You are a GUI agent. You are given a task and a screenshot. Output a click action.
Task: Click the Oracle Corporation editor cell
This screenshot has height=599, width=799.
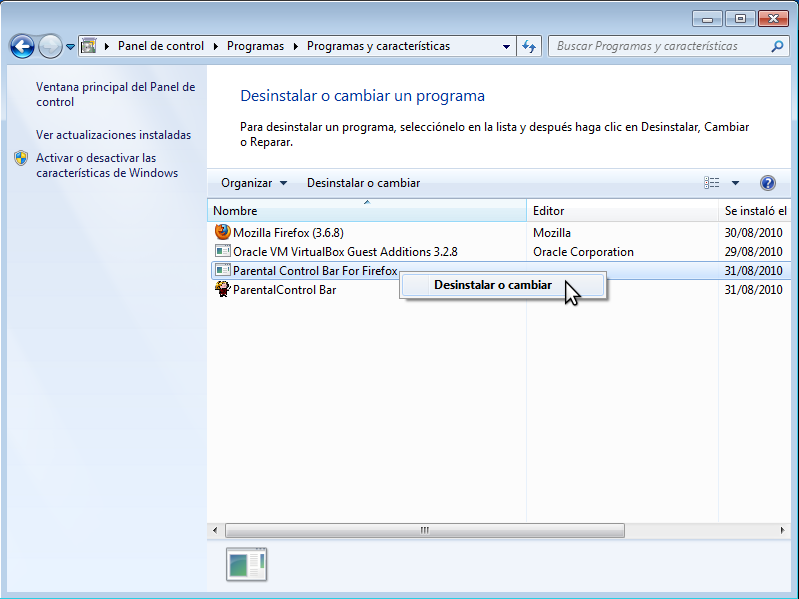(583, 252)
